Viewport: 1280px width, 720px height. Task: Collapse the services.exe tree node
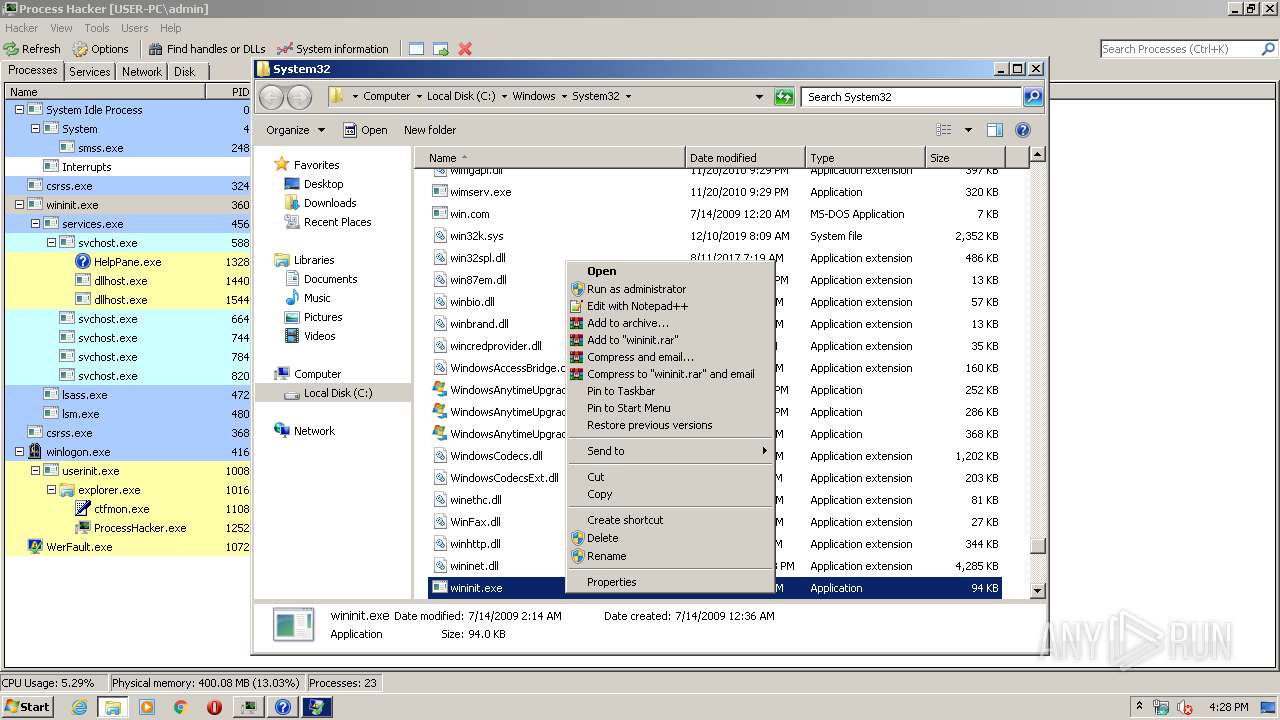35,224
